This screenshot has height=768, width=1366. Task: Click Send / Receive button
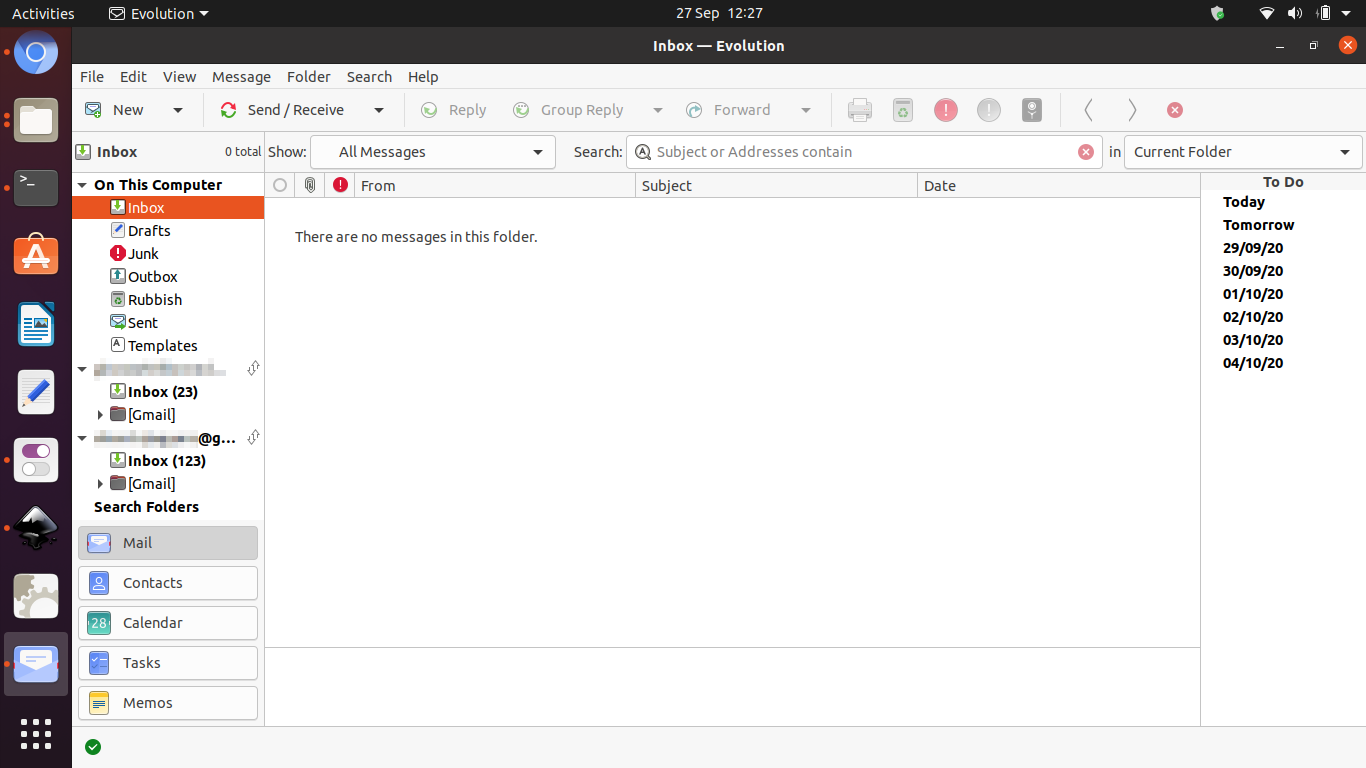pyautogui.click(x=282, y=110)
